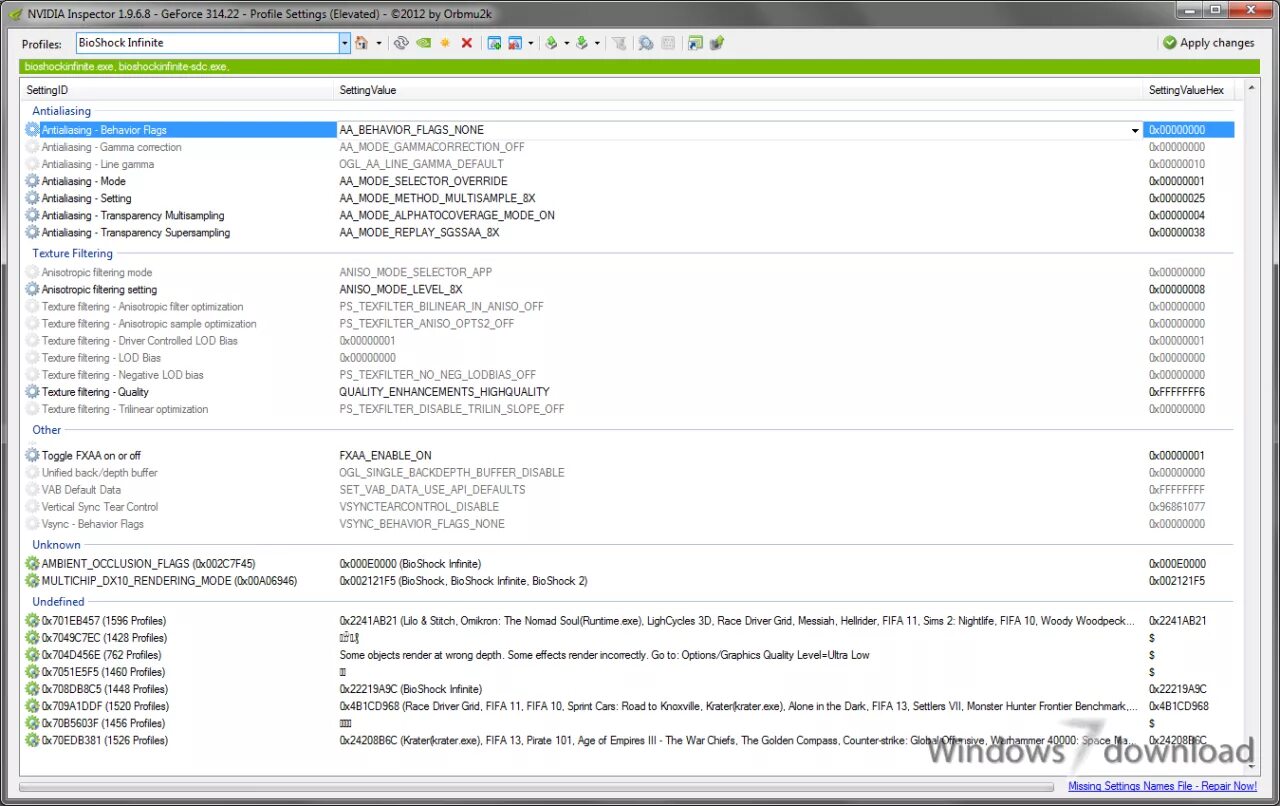Image resolution: width=1280 pixels, height=806 pixels.
Task: Click the Texture Filtering group header
Action: coord(72,253)
